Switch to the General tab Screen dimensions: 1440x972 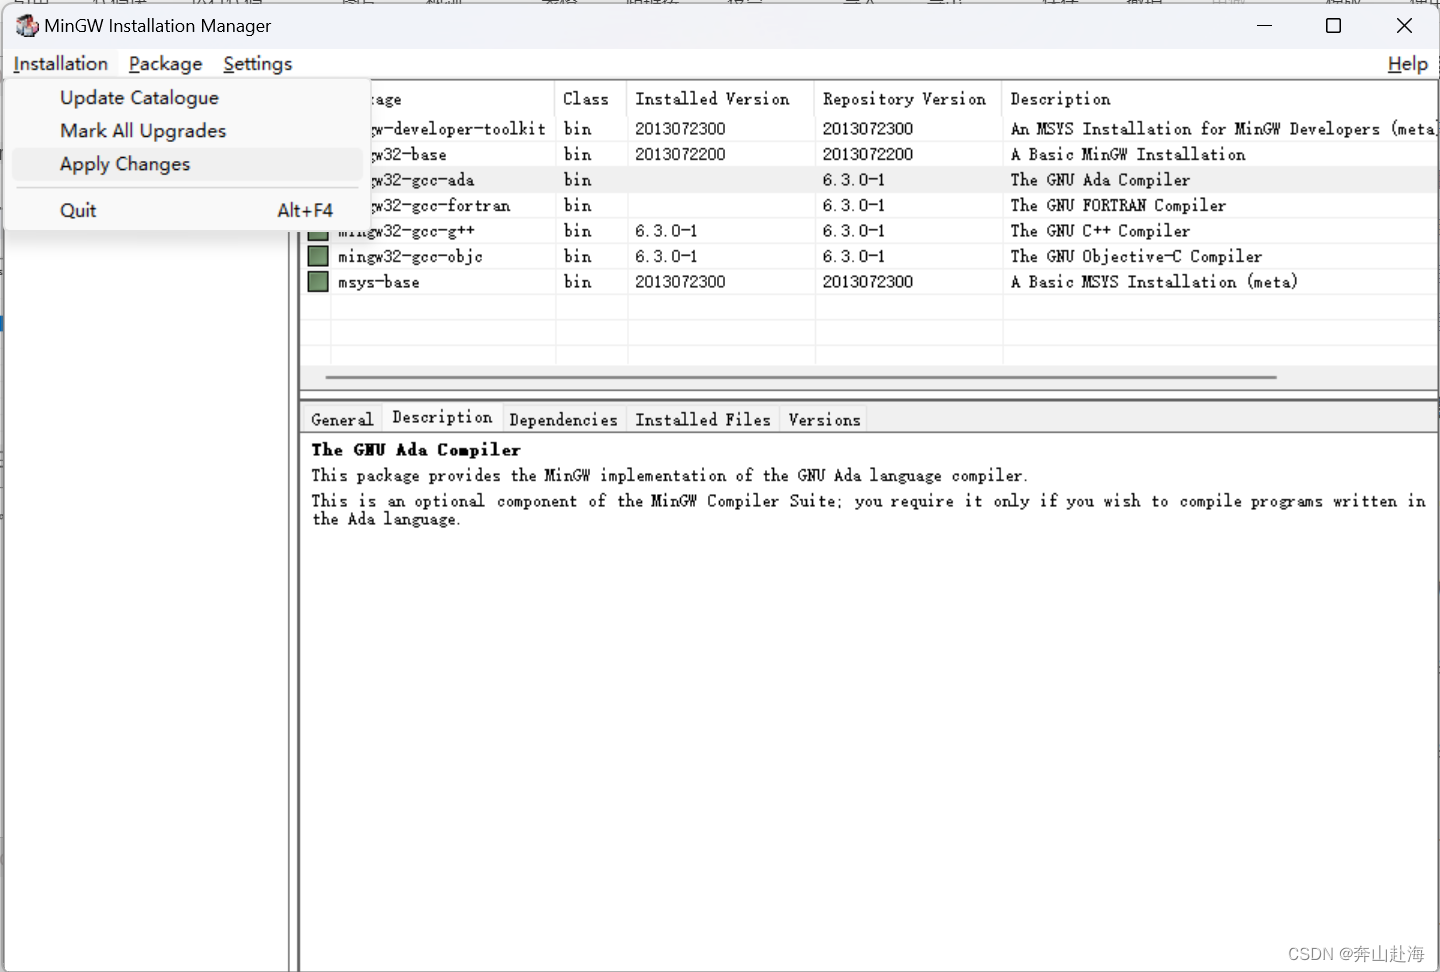pos(341,420)
